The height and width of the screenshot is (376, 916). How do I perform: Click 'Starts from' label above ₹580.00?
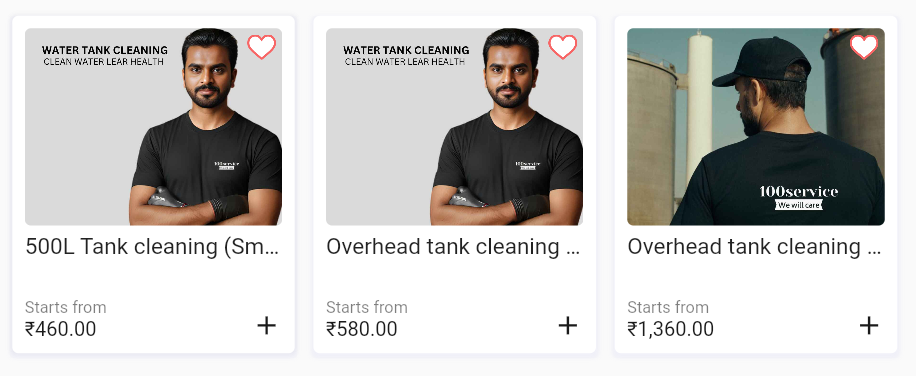point(367,307)
